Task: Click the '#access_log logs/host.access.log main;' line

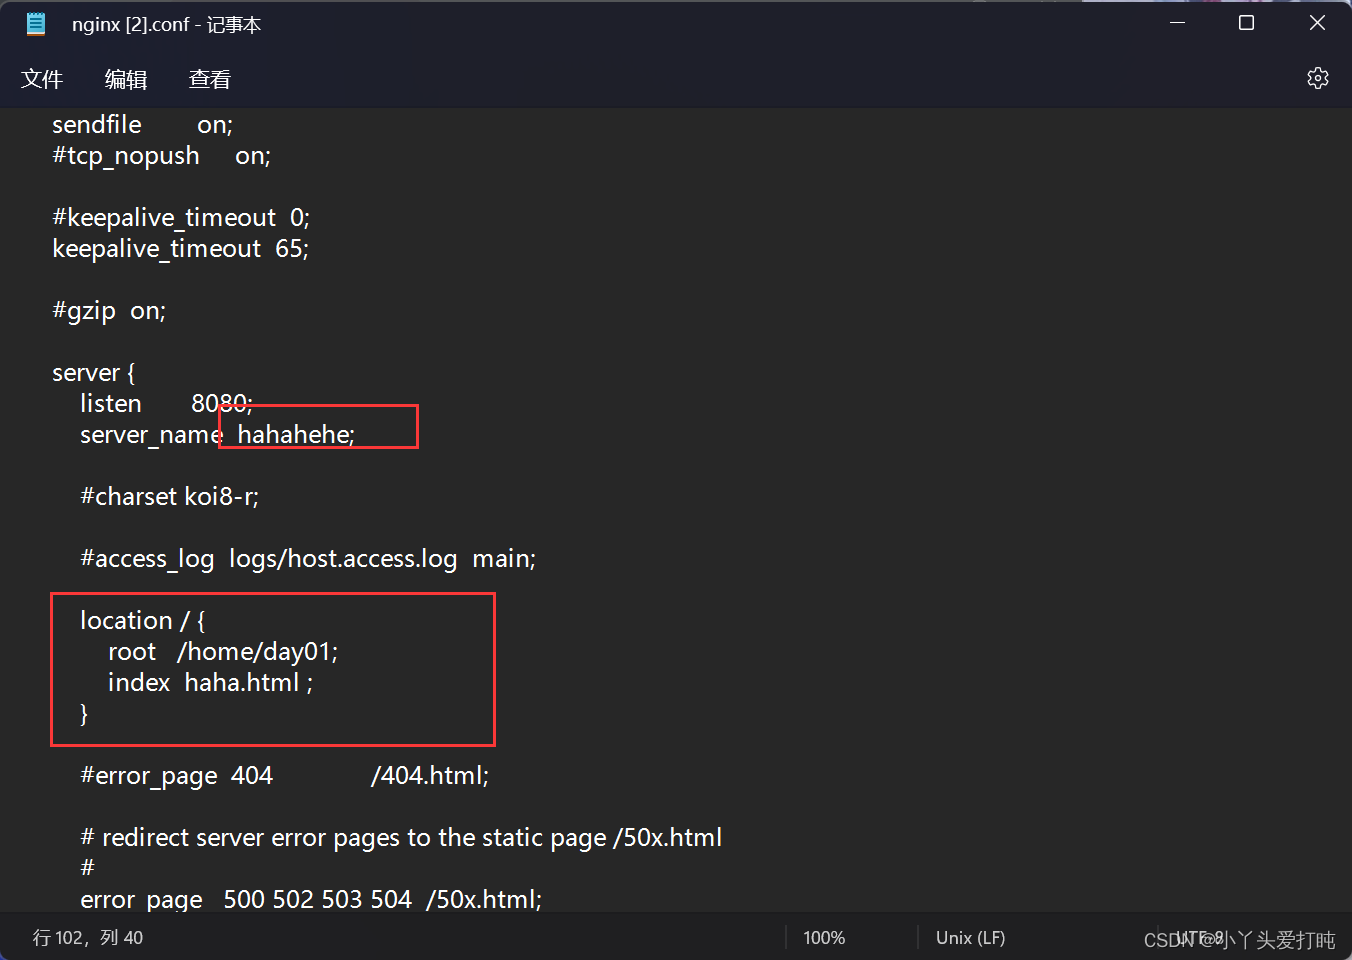Action: point(308,559)
